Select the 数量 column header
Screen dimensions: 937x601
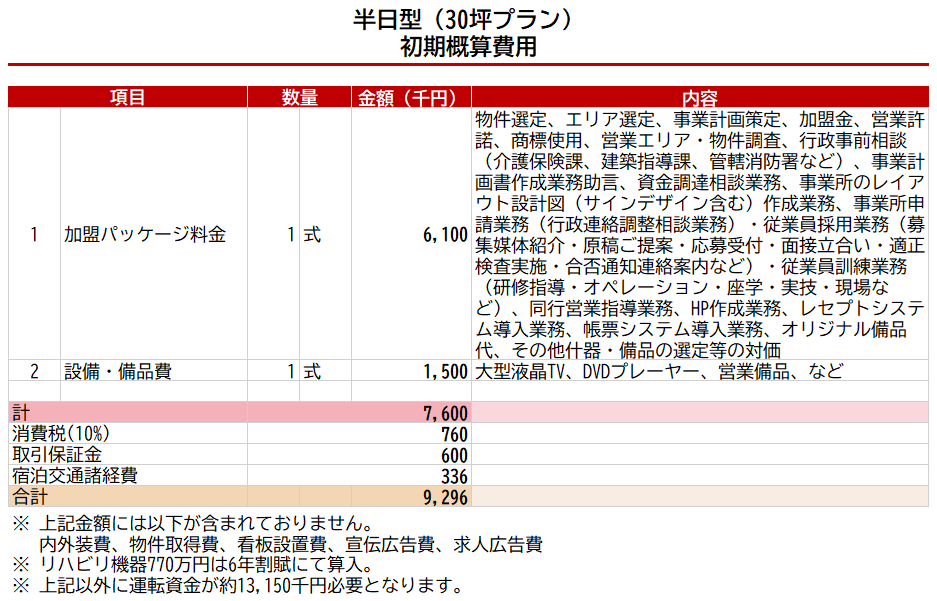(x=299, y=97)
